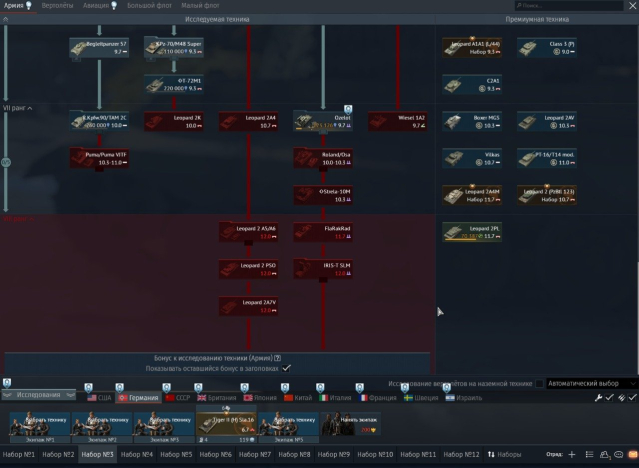The image size is (639, 468).
Task: Enable the automatic selection checkbox
Action: click(x=540, y=383)
